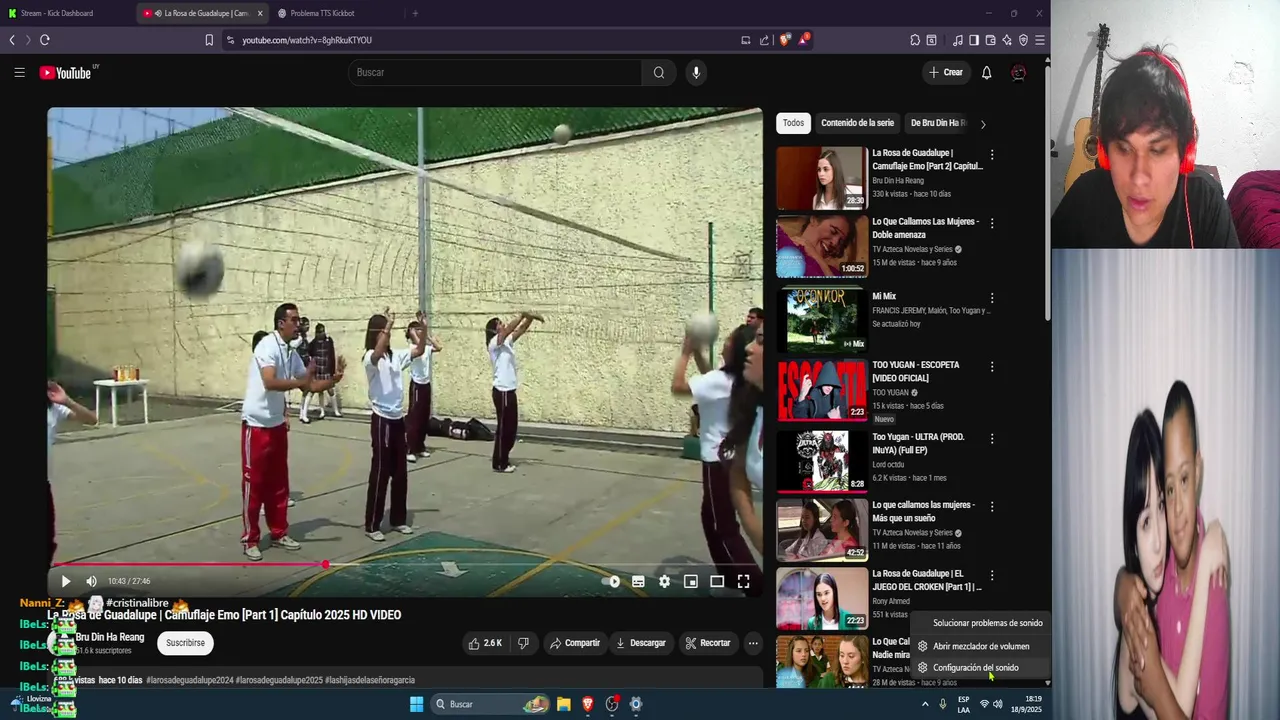The image size is (1280, 720).
Task: Mute the video with the speaker icon
Action: click(x=91, y=581)
